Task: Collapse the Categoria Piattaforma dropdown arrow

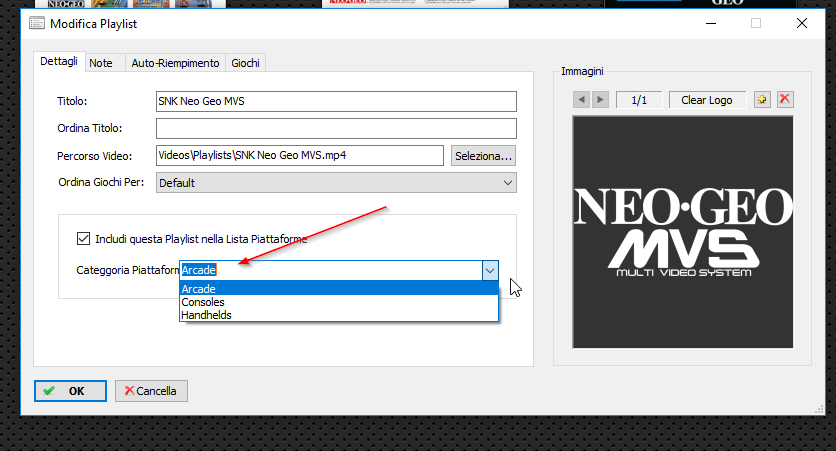Action: click(x=490, y=270)
